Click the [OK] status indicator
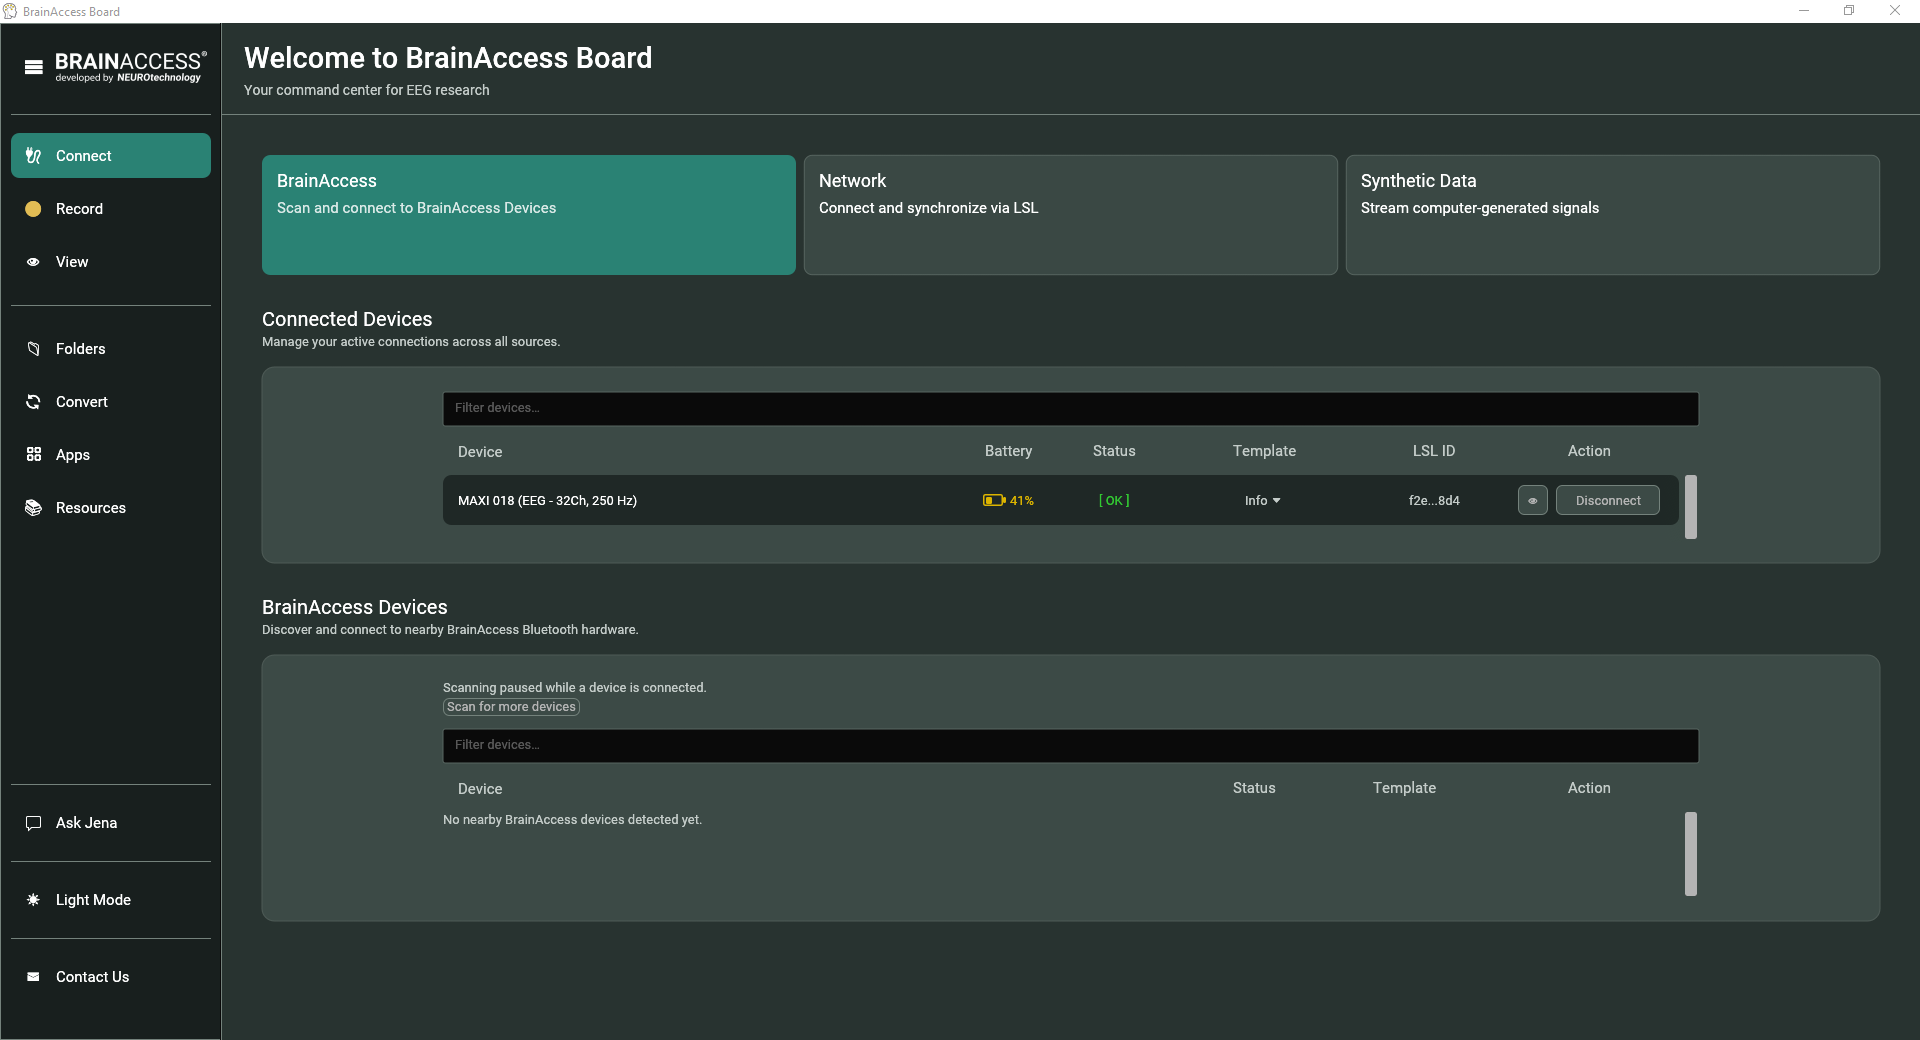Screen dimensions: 1920x1040 [1114, 501]
